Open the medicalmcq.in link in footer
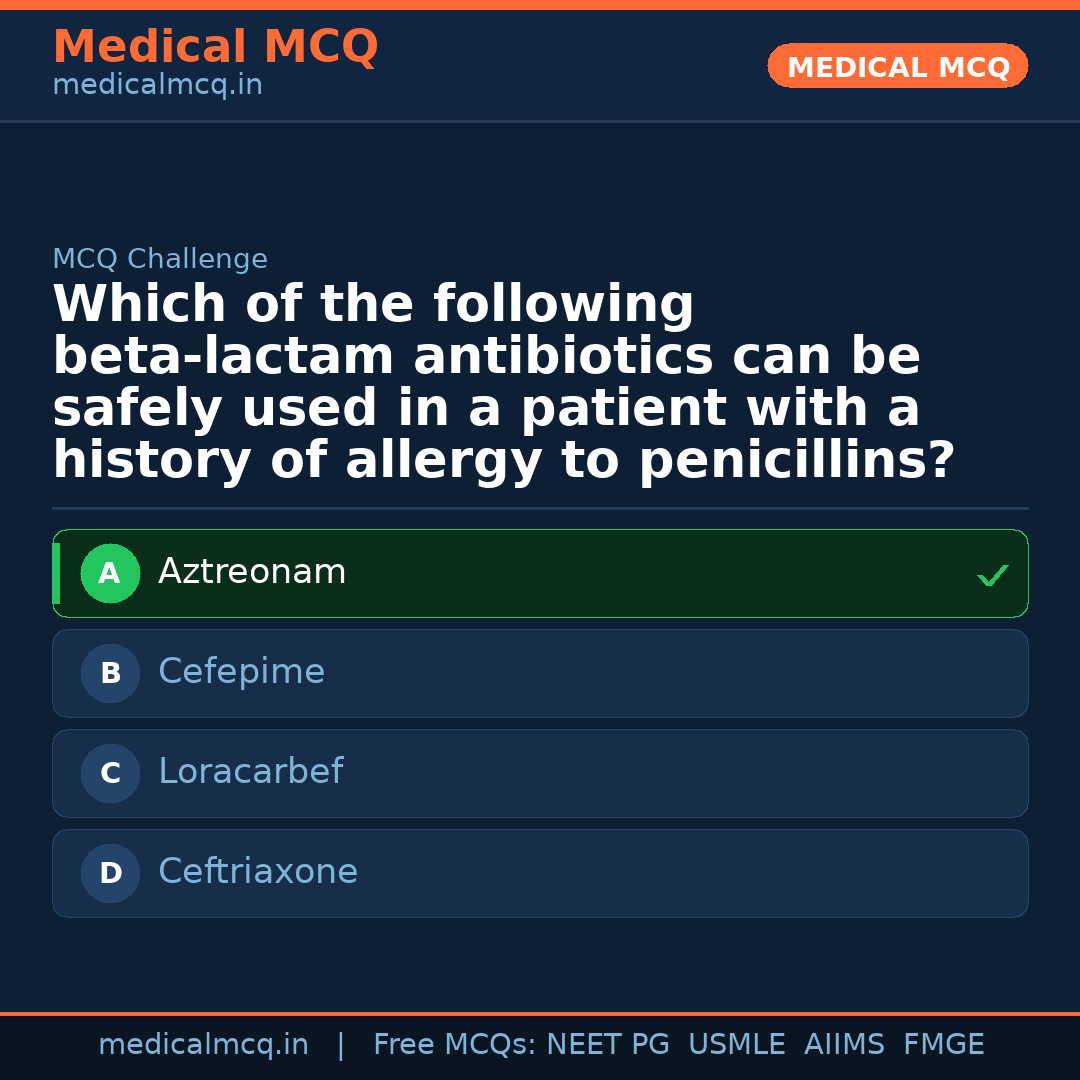 (203, 1045)
